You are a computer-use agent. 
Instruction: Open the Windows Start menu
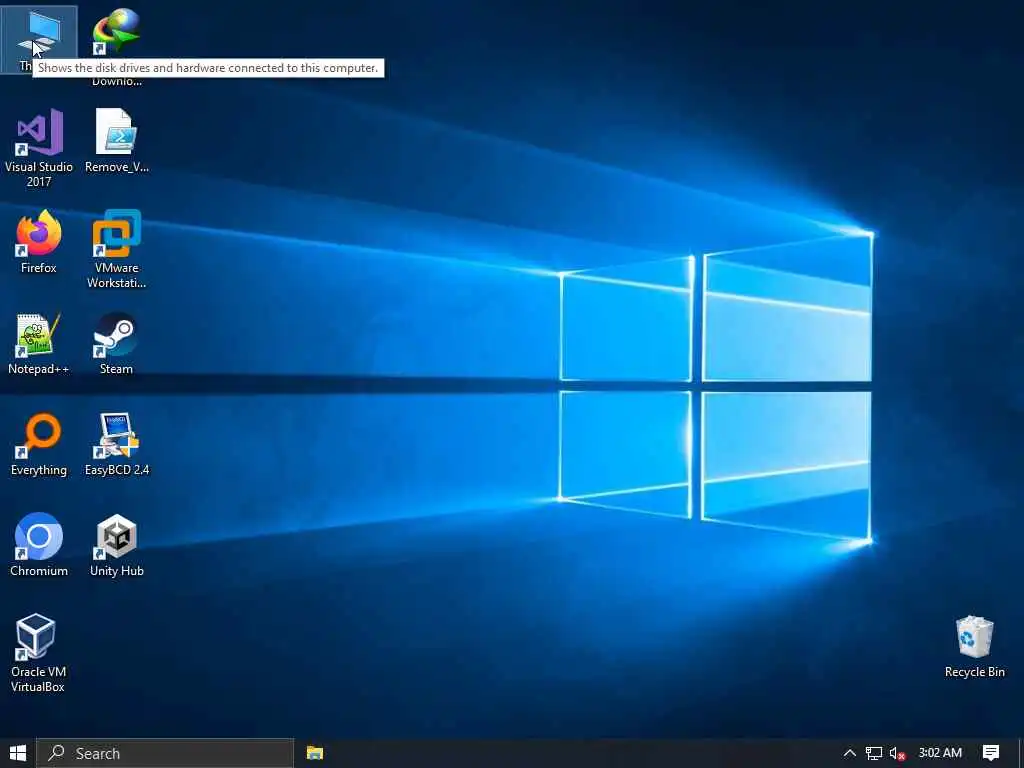(x=18, y=753)
